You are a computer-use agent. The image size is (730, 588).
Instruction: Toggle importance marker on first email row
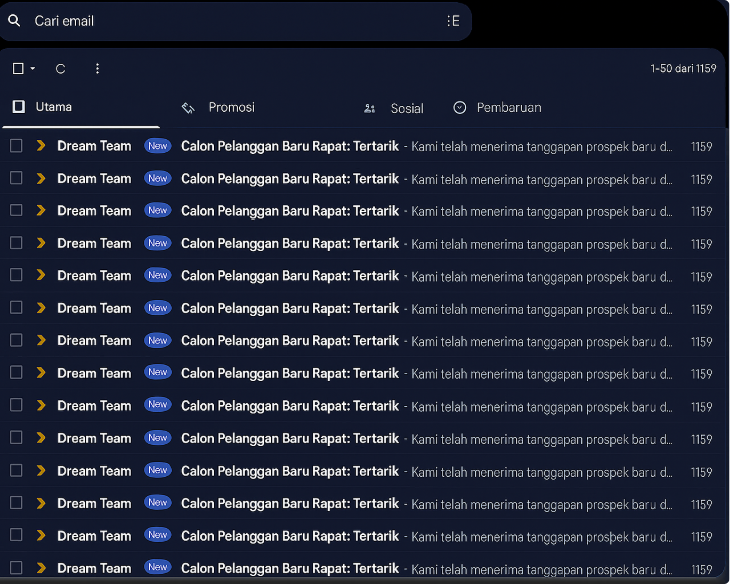click(41, 146)
